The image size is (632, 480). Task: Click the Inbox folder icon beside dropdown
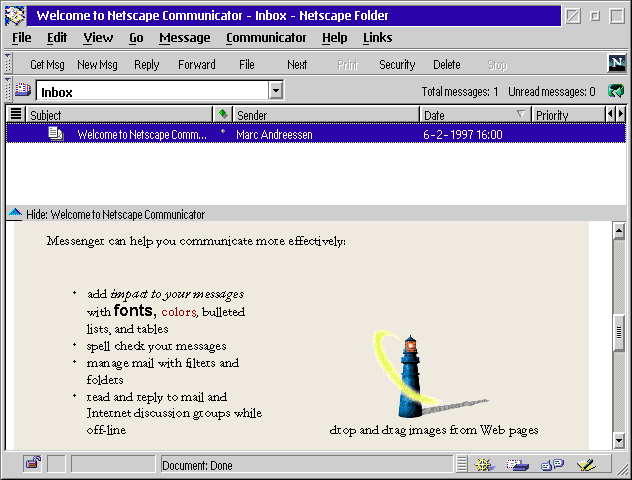[23, 89]
